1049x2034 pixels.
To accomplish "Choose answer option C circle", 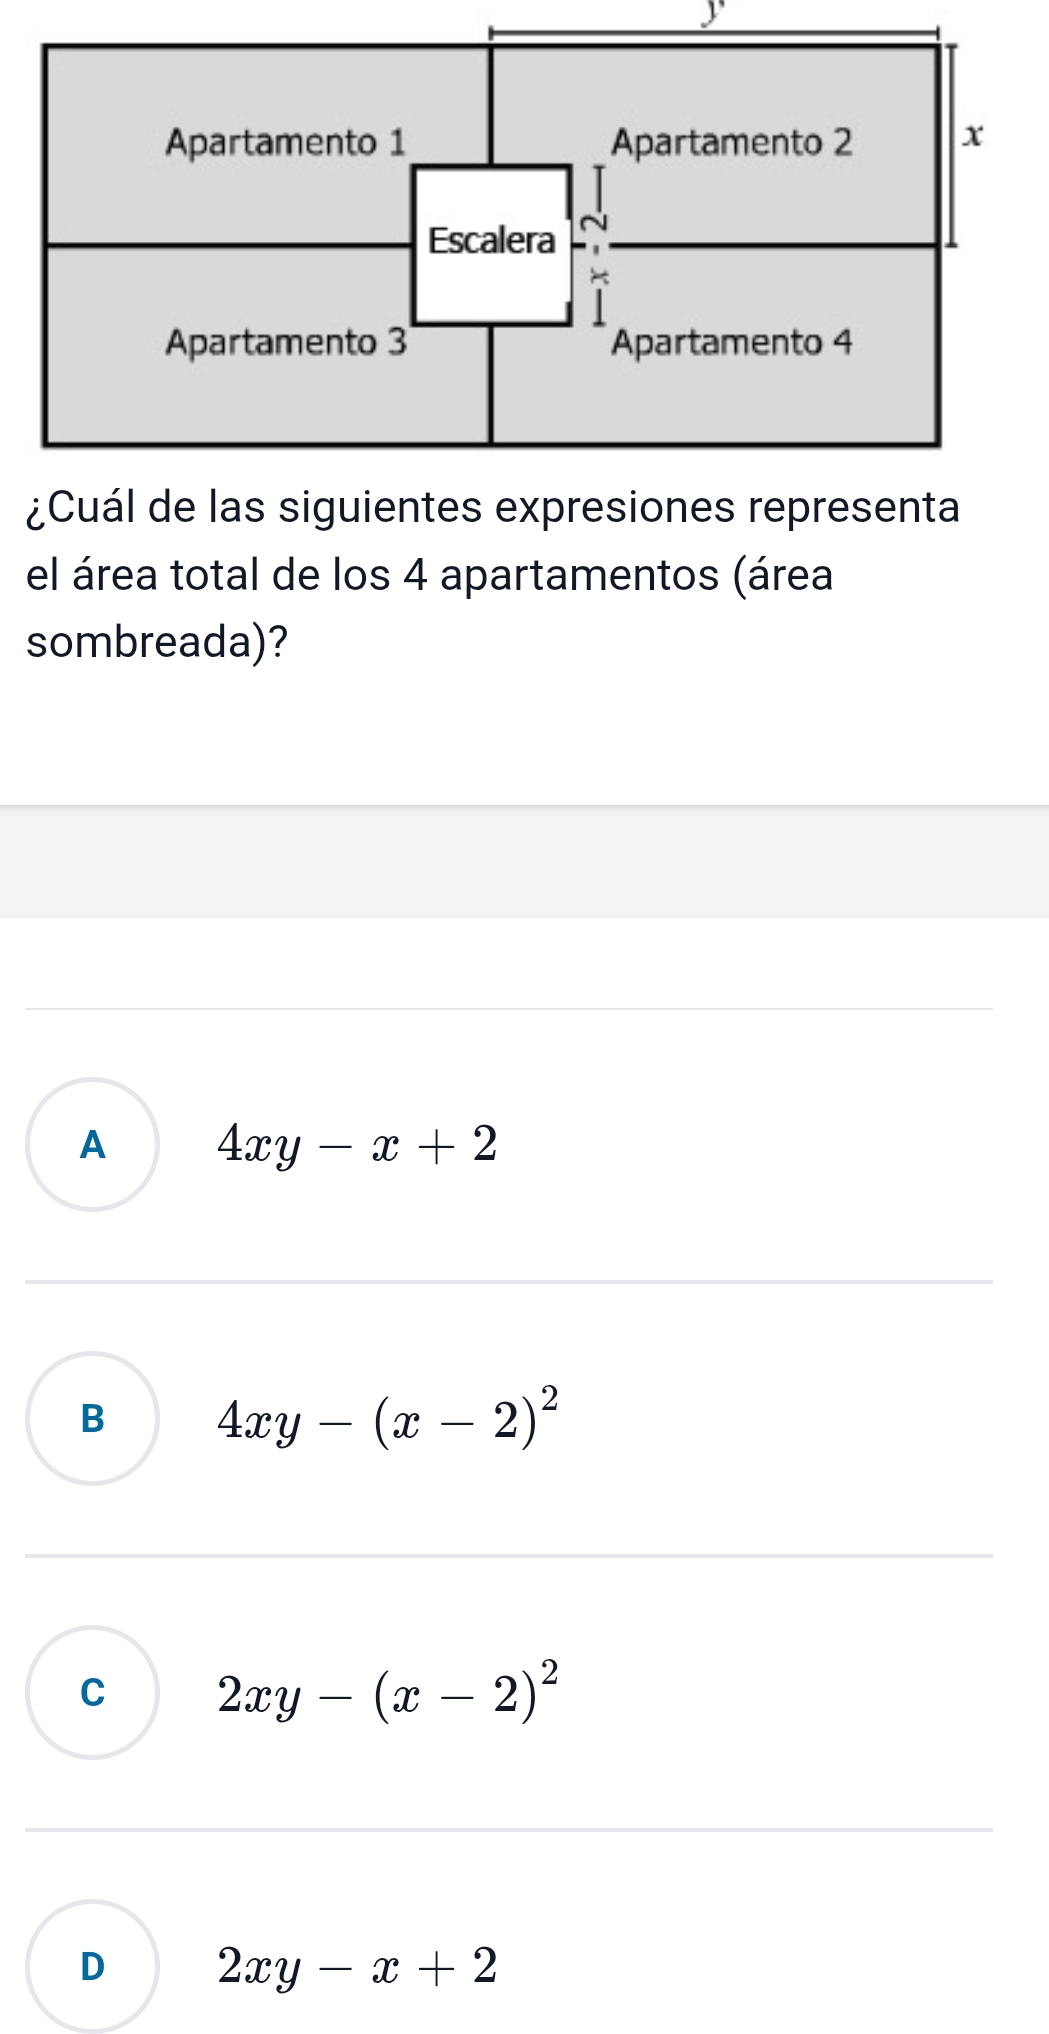I will click(x=92, y=1692).
